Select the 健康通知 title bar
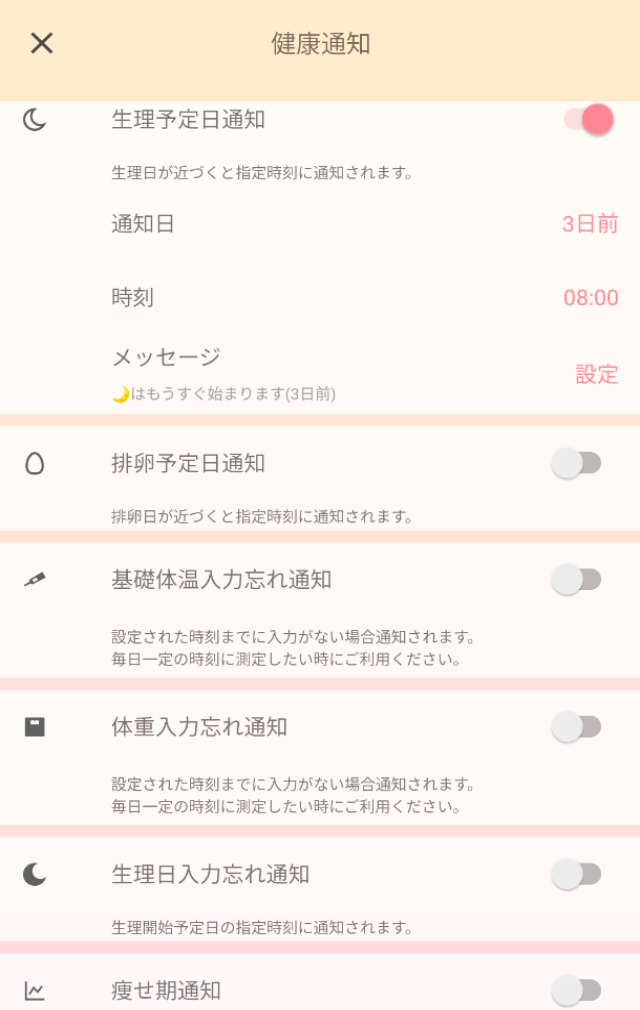Viewport: 640px width, 1010px height. [x=320, y=43]
